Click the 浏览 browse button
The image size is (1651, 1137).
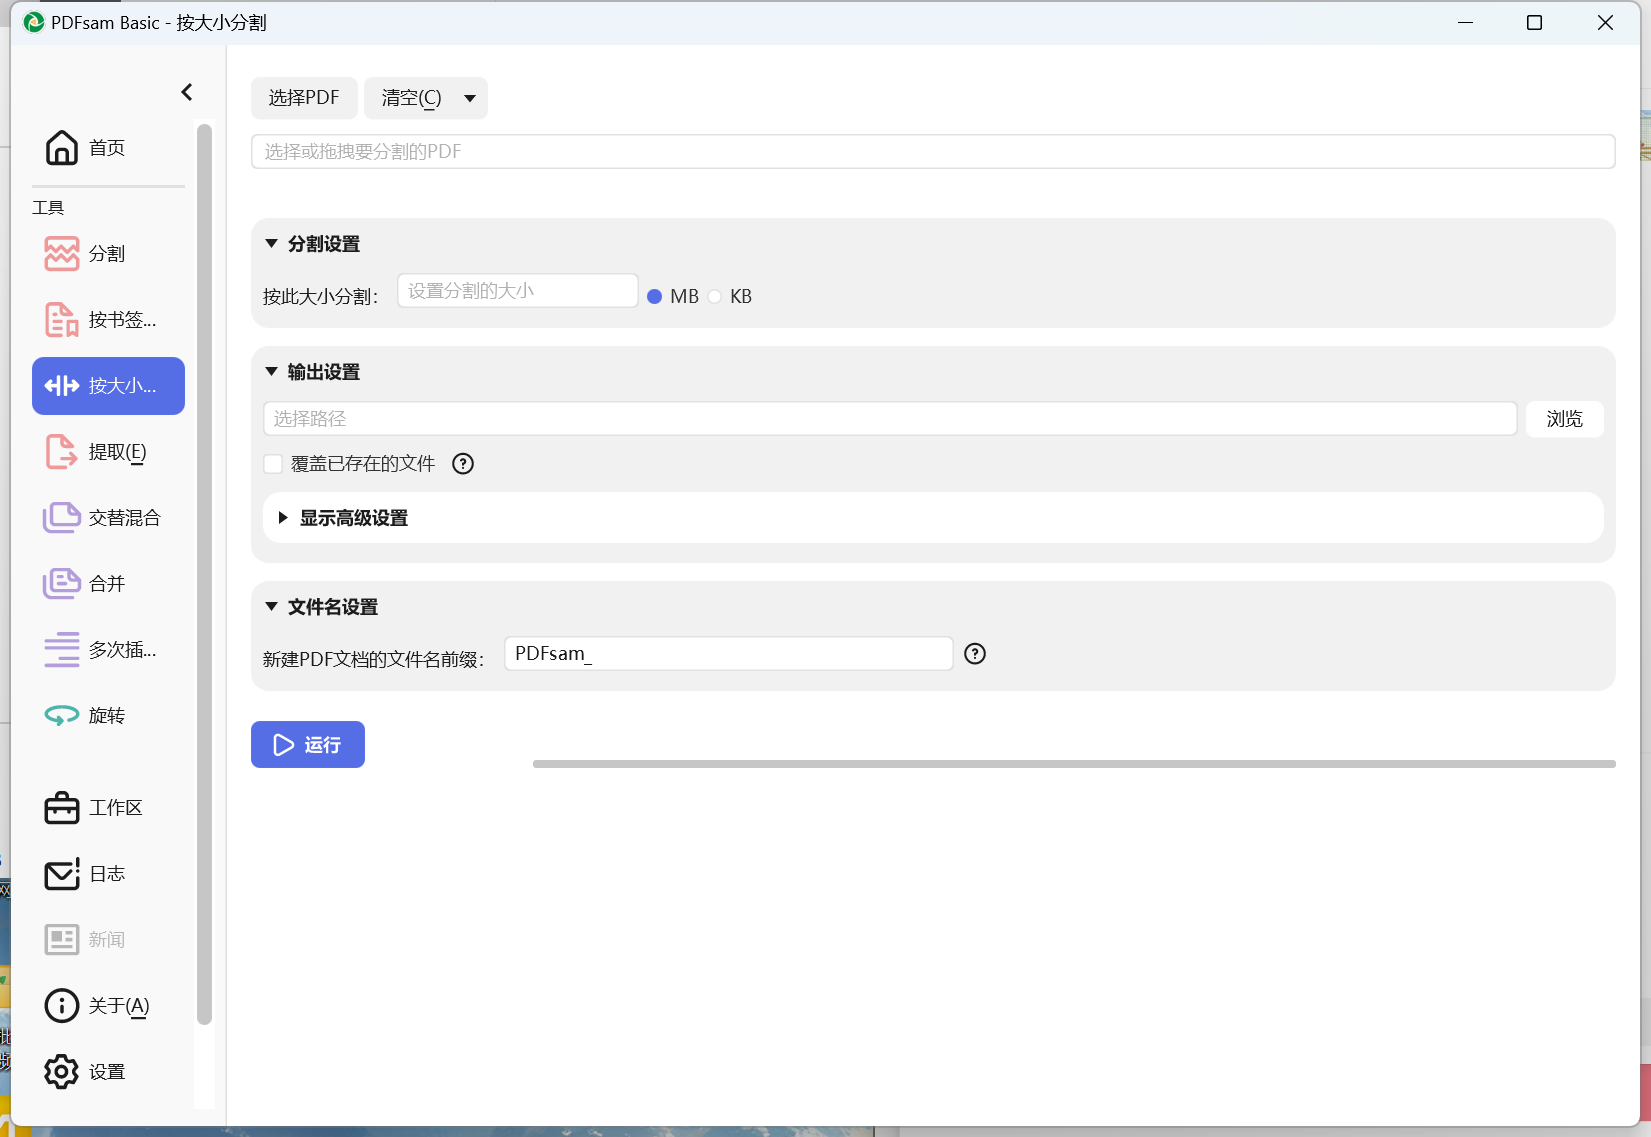tap(1565, 419)
